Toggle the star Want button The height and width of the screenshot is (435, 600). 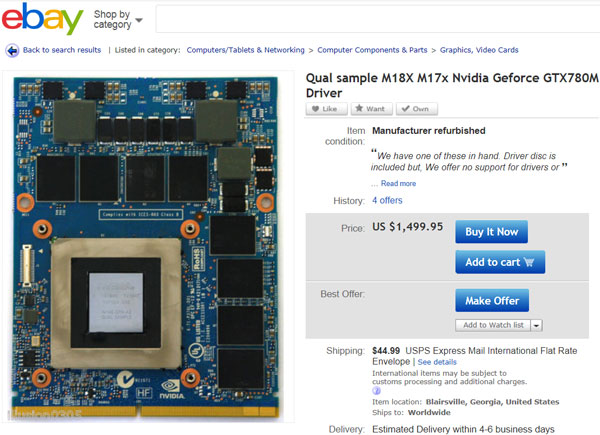point(372,109)
